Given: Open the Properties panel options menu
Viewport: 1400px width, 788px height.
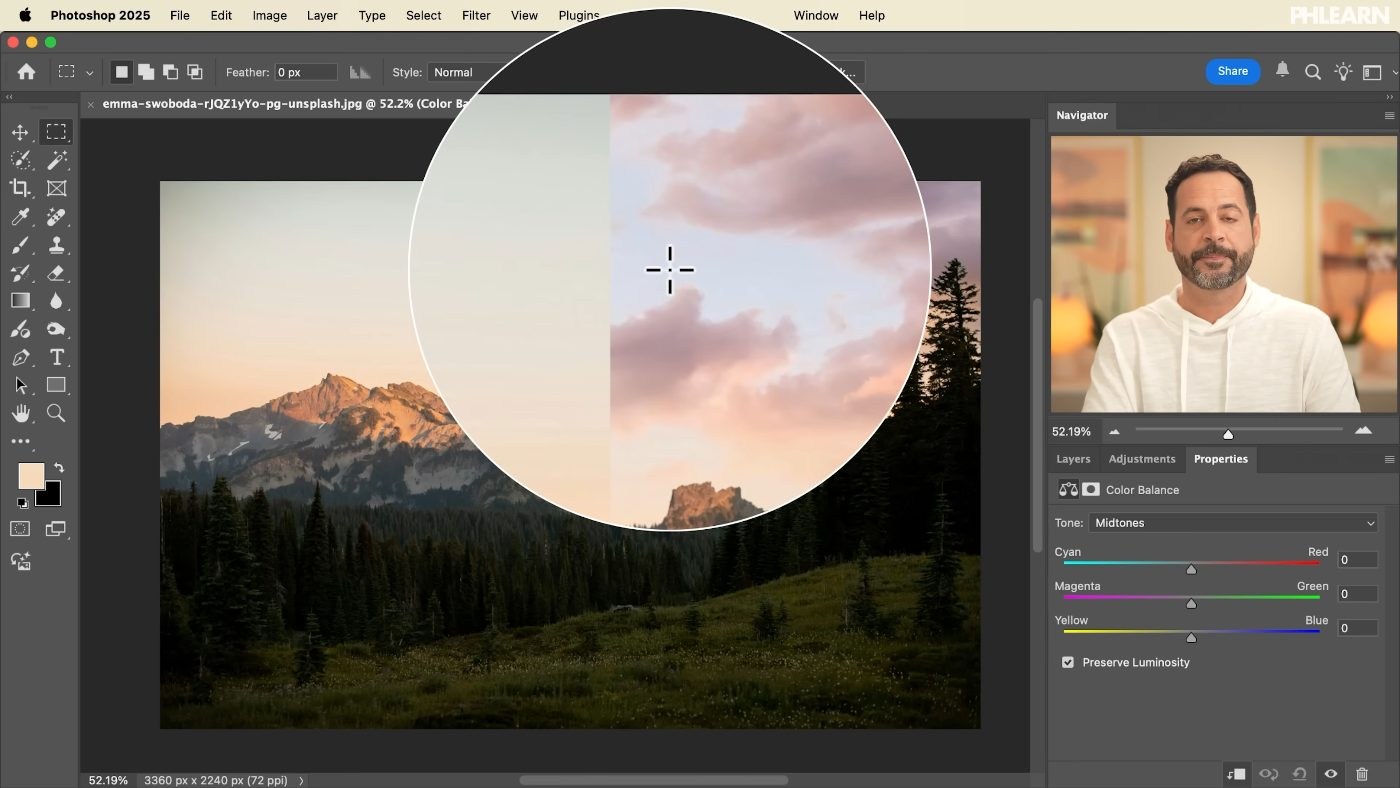Looking at the screenshot, I should (1388, 460).
